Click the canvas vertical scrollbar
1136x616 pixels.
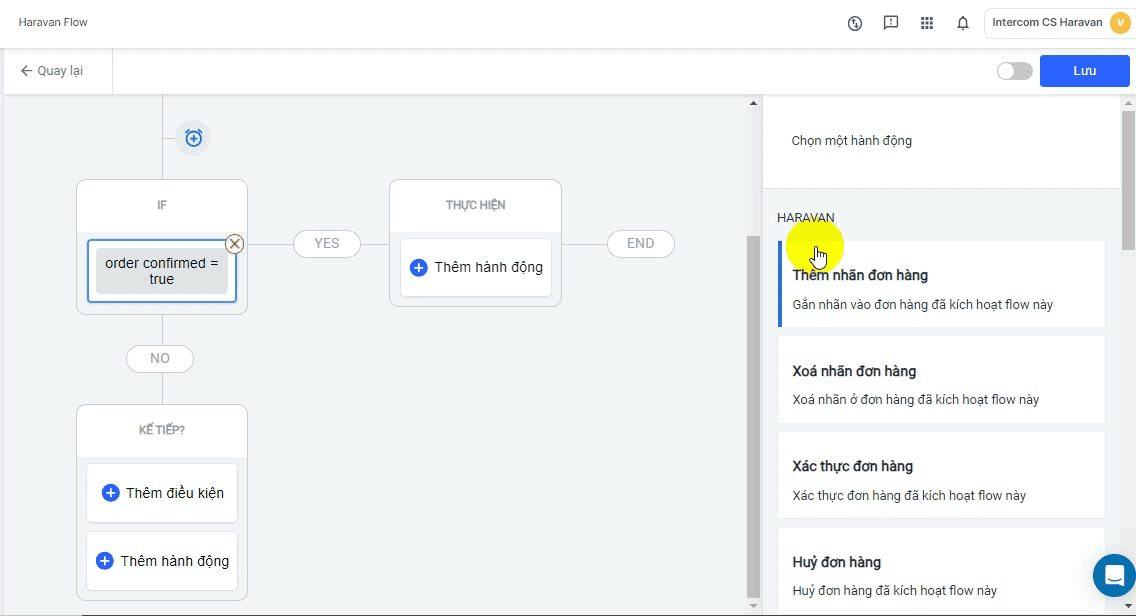coord(754,400)
